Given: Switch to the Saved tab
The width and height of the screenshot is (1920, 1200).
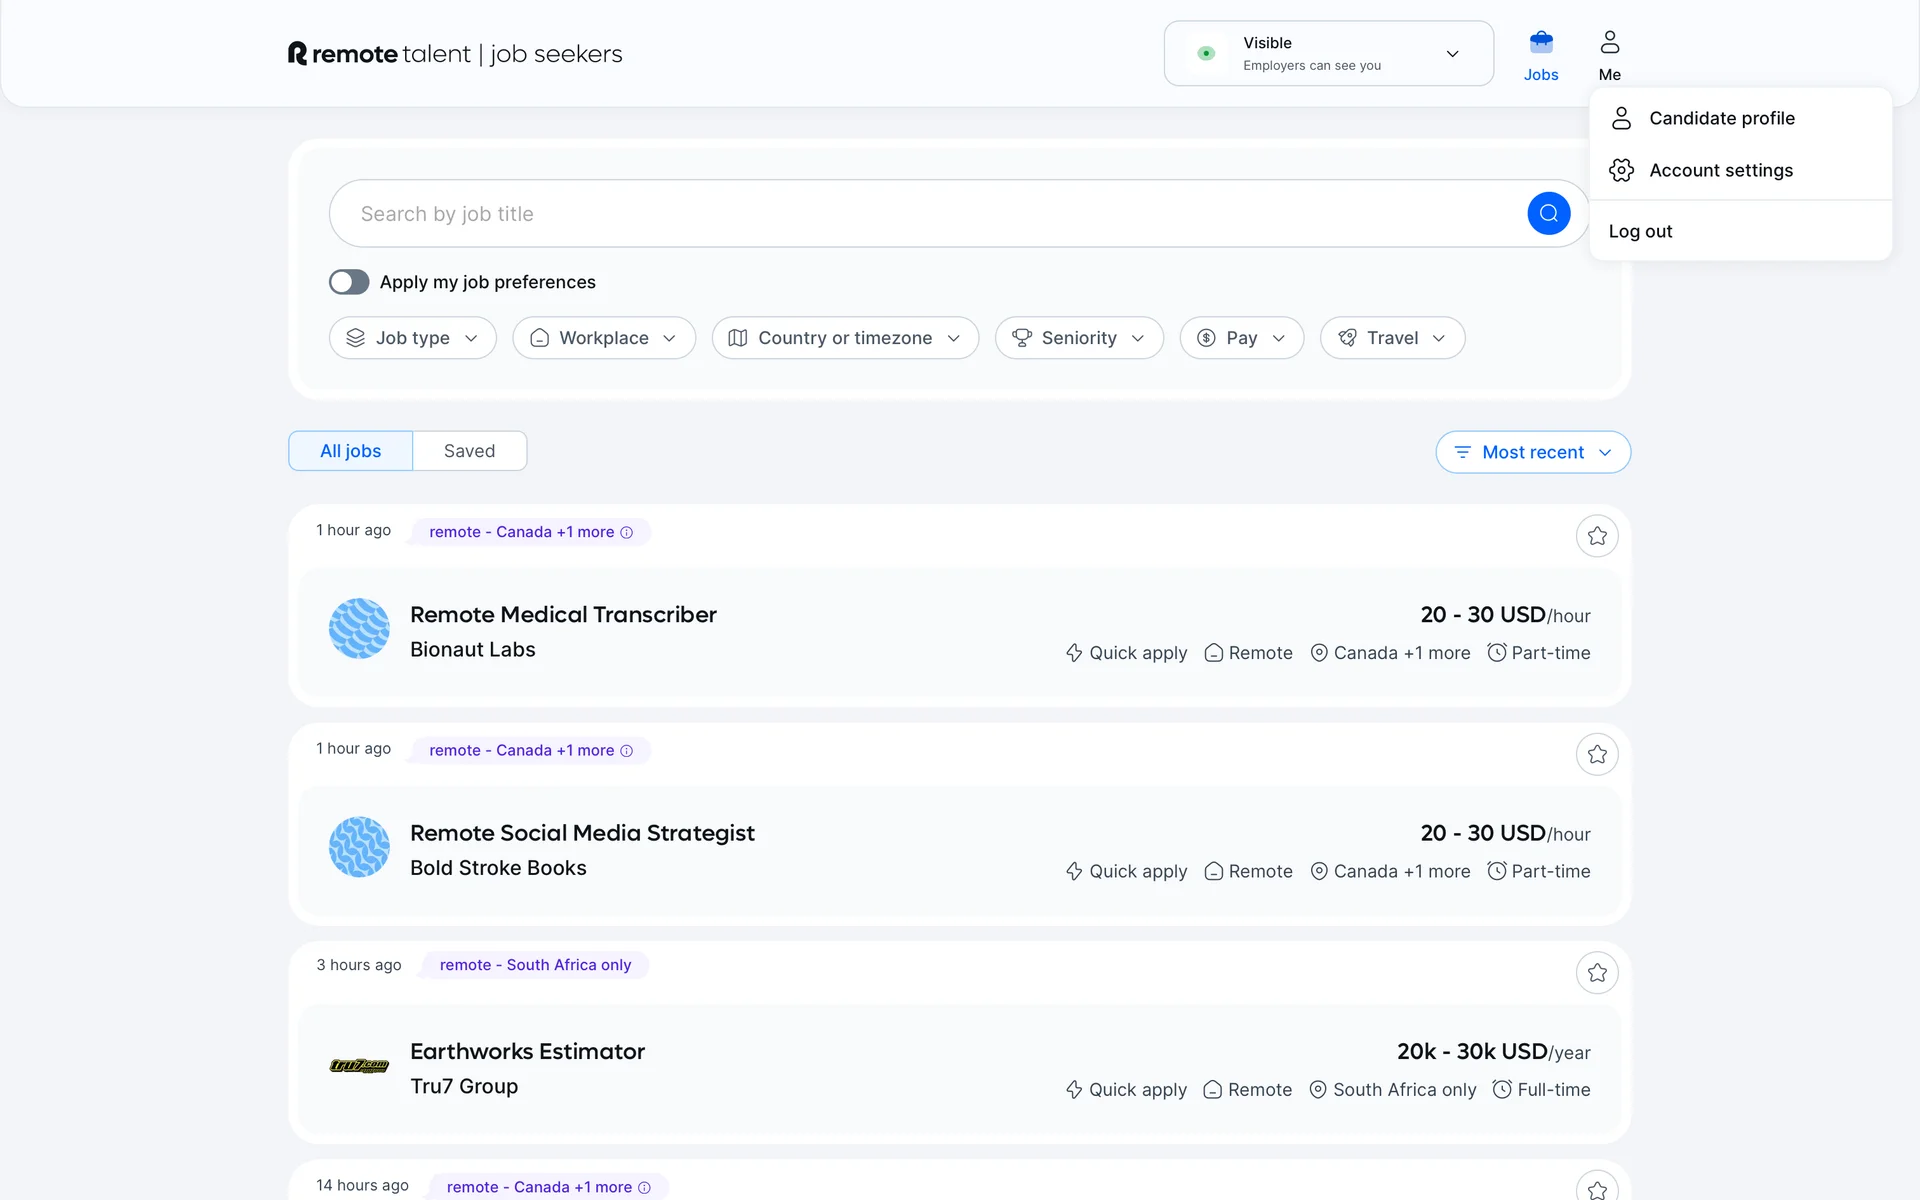Looking at the screenshot, I should [469, 451].
